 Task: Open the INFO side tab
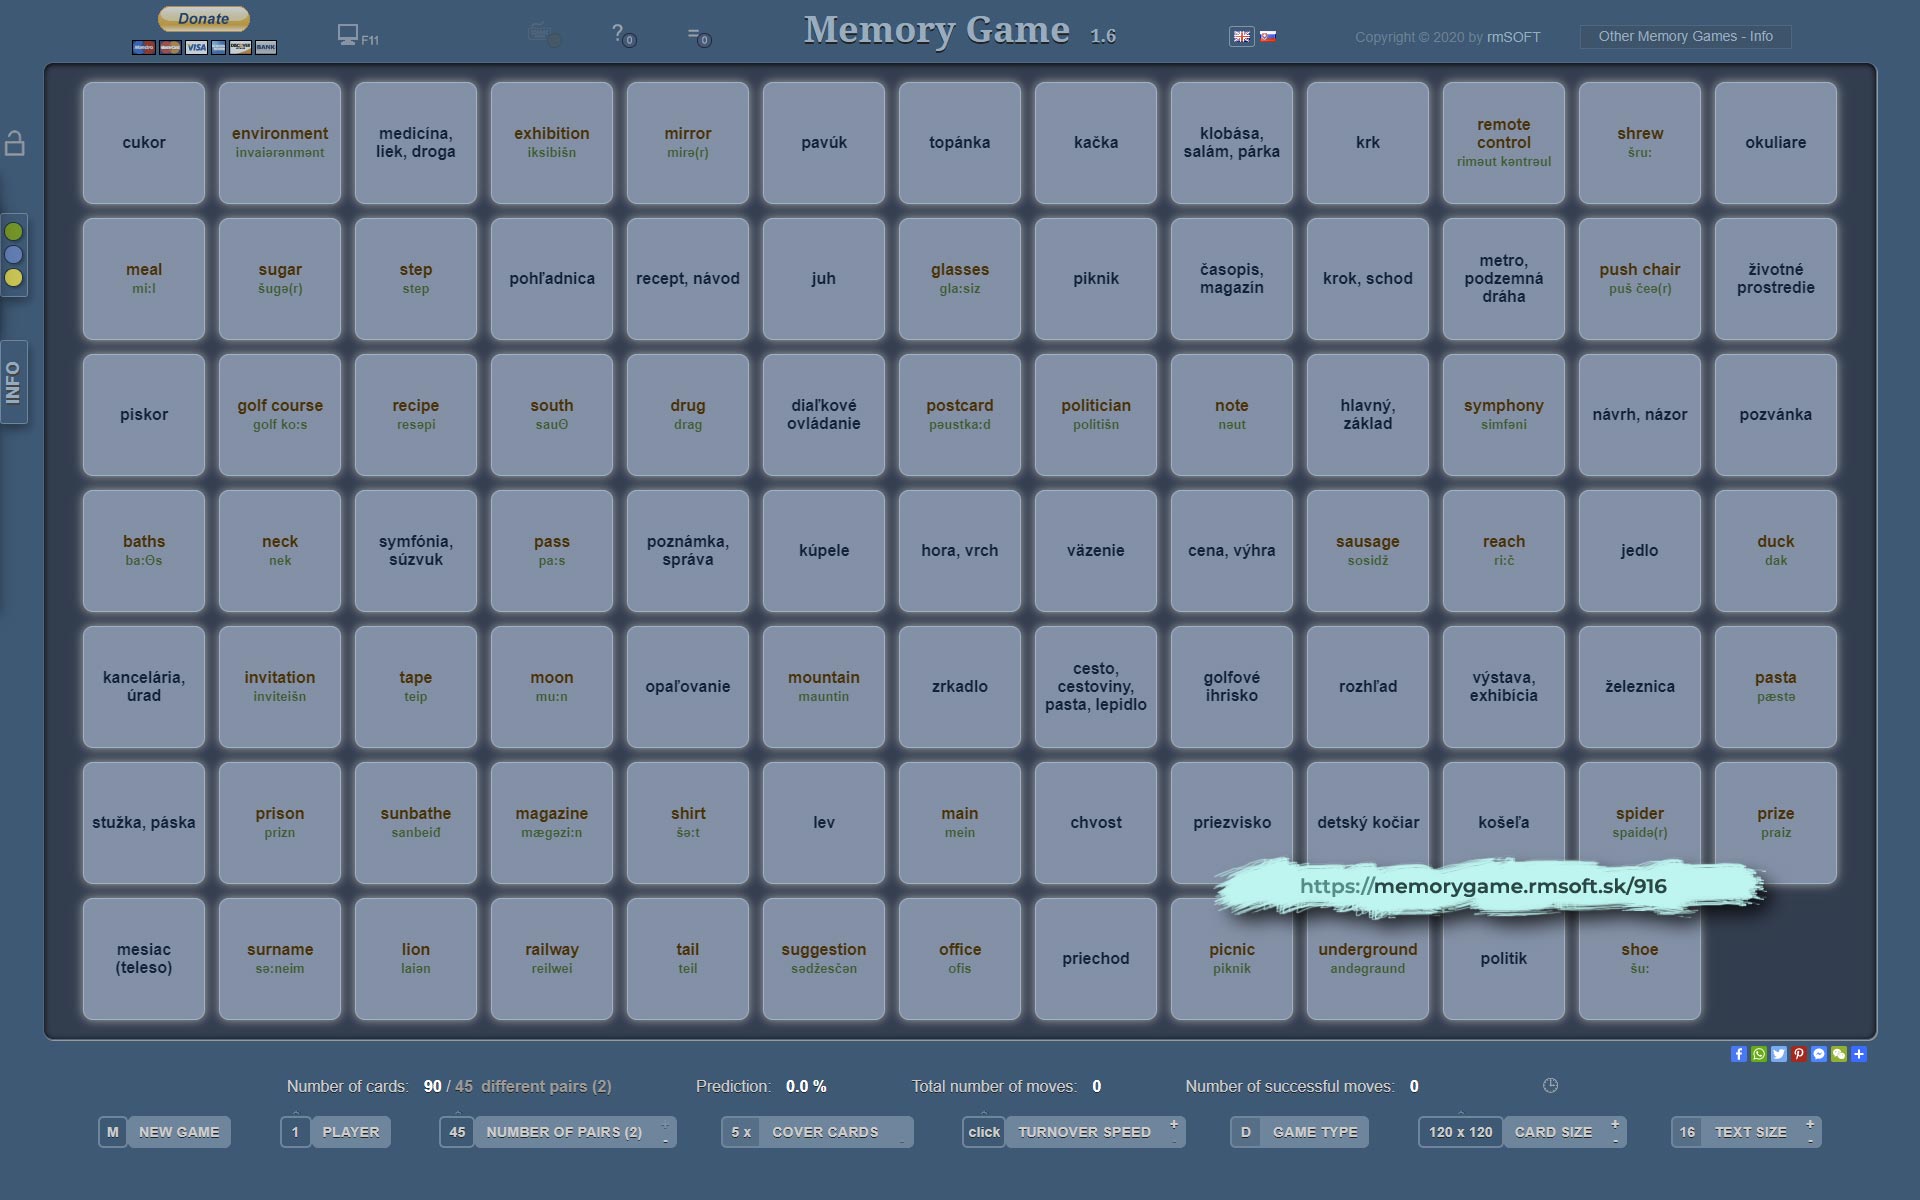coord(13,382)
